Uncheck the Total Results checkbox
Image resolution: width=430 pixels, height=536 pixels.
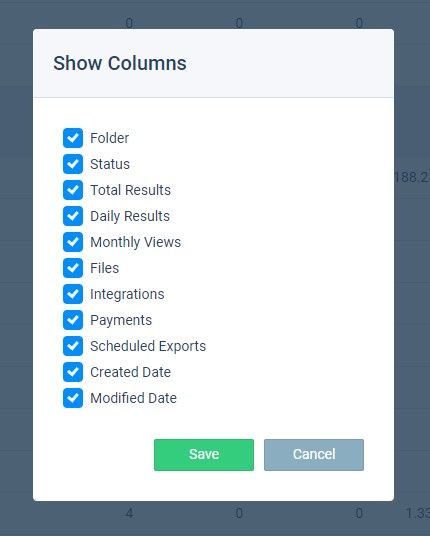coord(73,190)
